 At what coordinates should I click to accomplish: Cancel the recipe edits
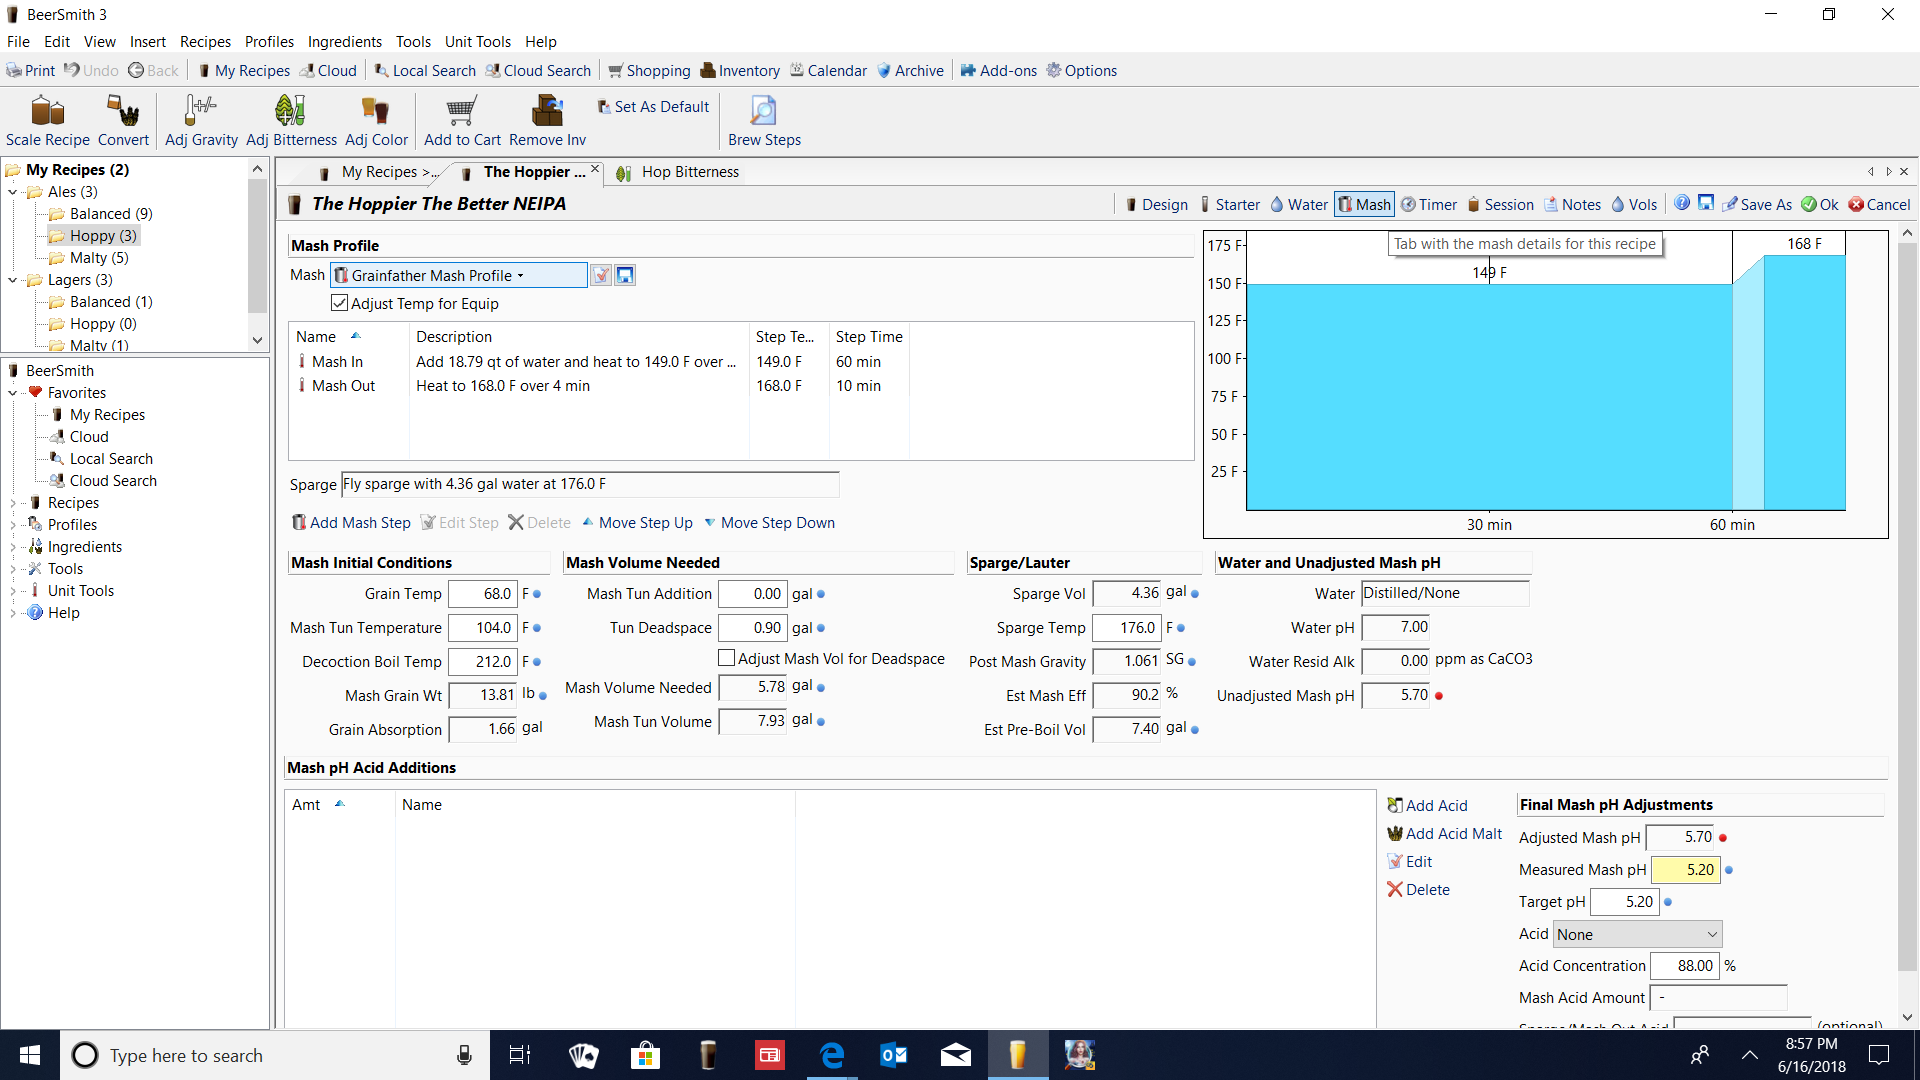tap(1879, 205)
